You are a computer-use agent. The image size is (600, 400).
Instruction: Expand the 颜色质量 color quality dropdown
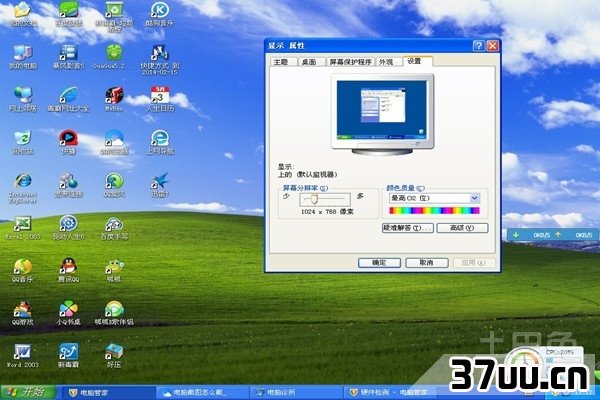tap(474, 198)
